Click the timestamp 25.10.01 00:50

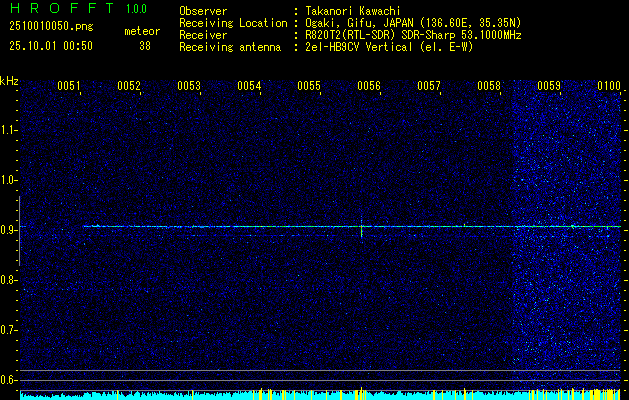coord(51,46)
